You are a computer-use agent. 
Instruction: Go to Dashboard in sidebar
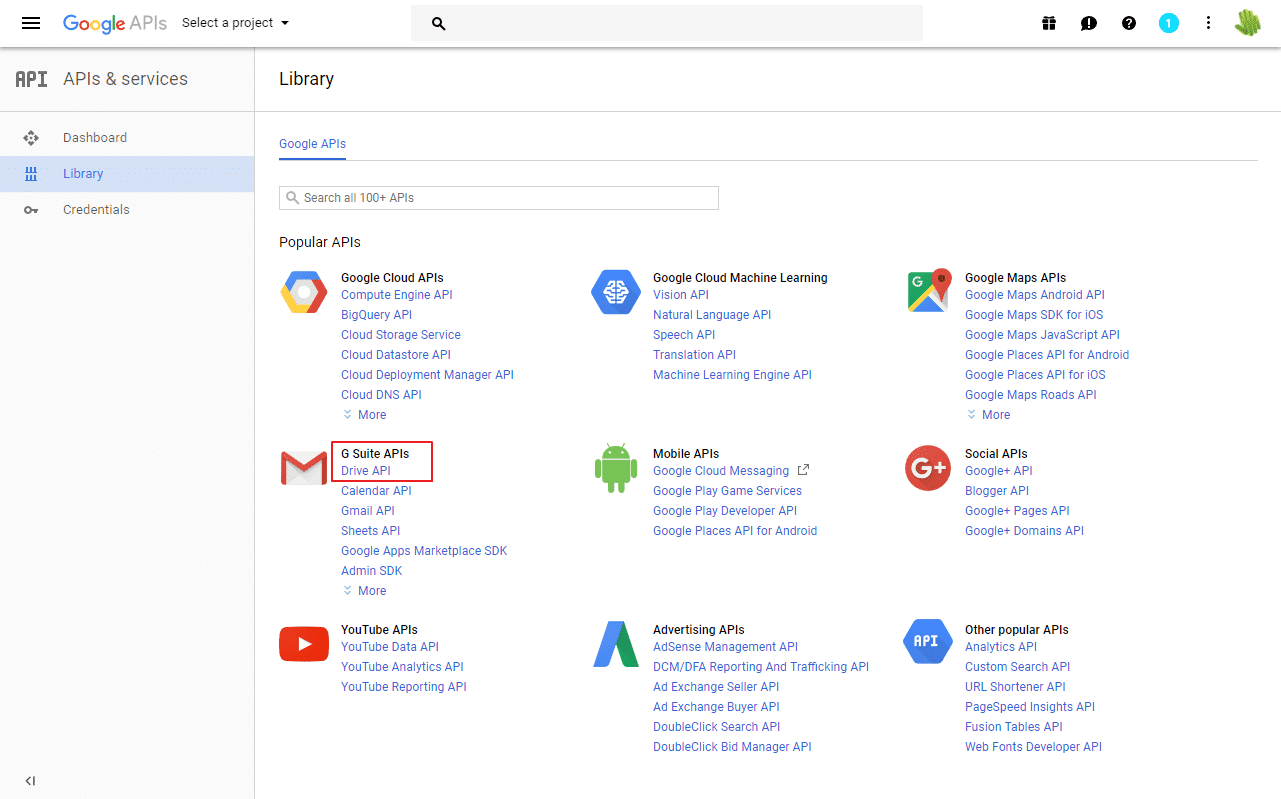coord(95,138)
